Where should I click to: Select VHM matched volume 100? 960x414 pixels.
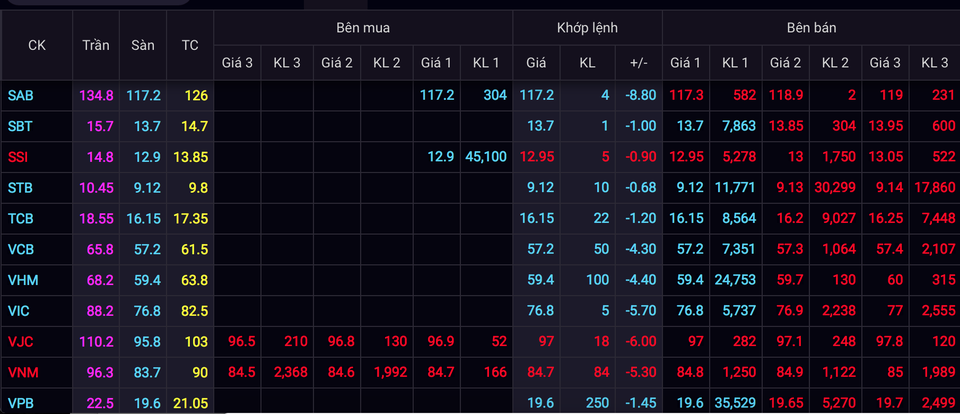(x=598, y=280)
